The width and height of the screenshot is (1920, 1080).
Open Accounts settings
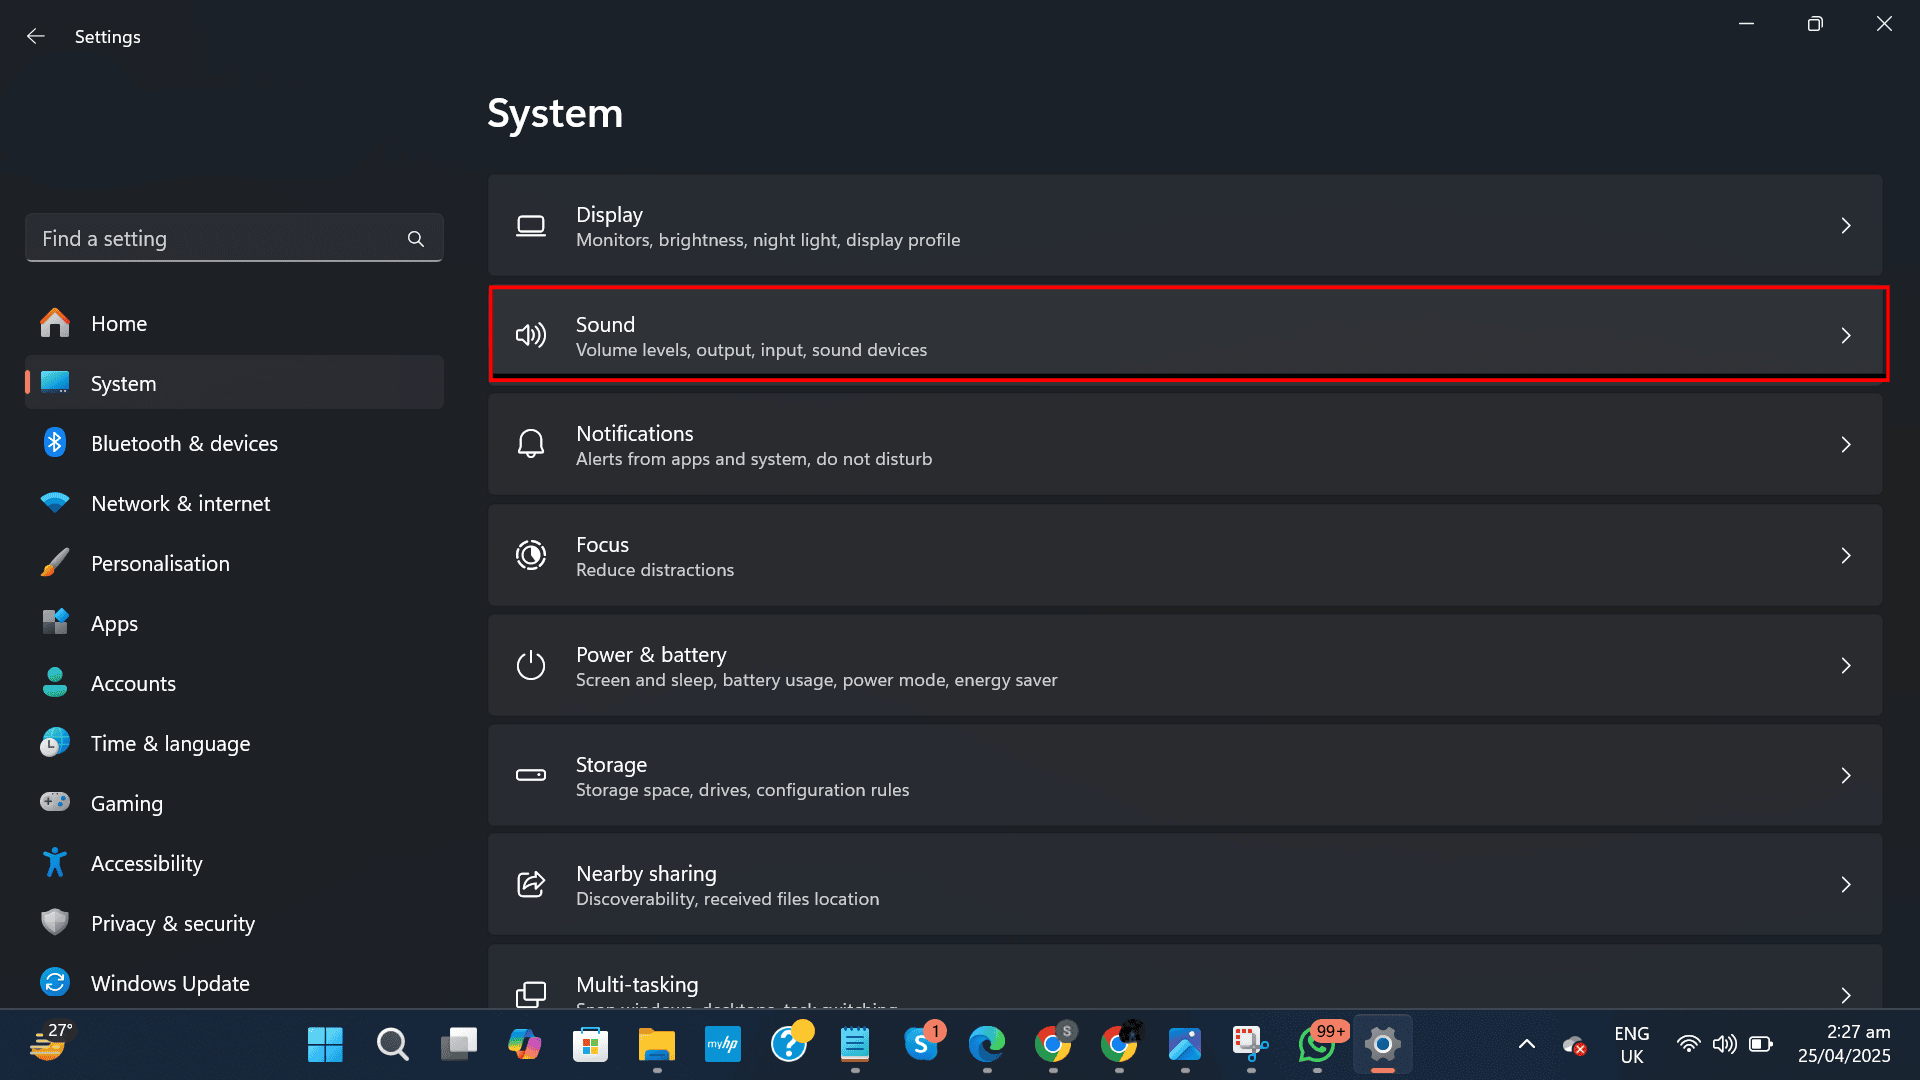[x=133, y=683]
